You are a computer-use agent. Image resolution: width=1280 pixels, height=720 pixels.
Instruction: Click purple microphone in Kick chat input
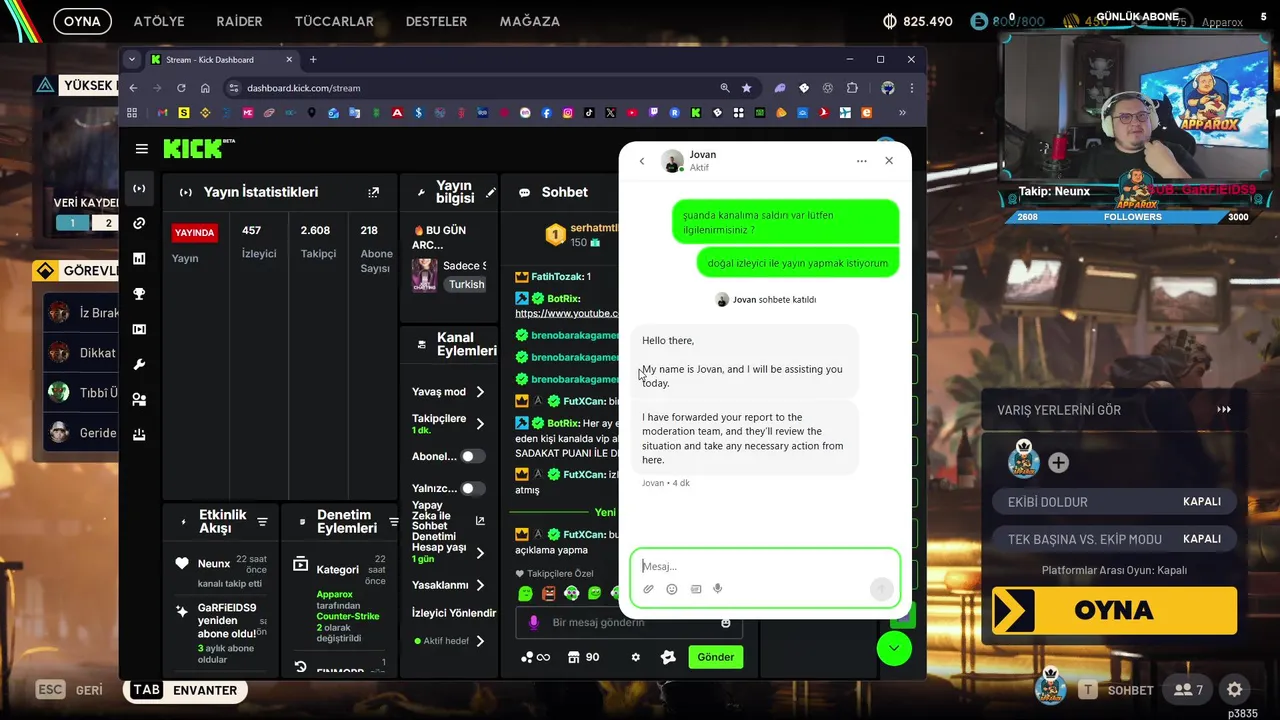tap(533, 622)
